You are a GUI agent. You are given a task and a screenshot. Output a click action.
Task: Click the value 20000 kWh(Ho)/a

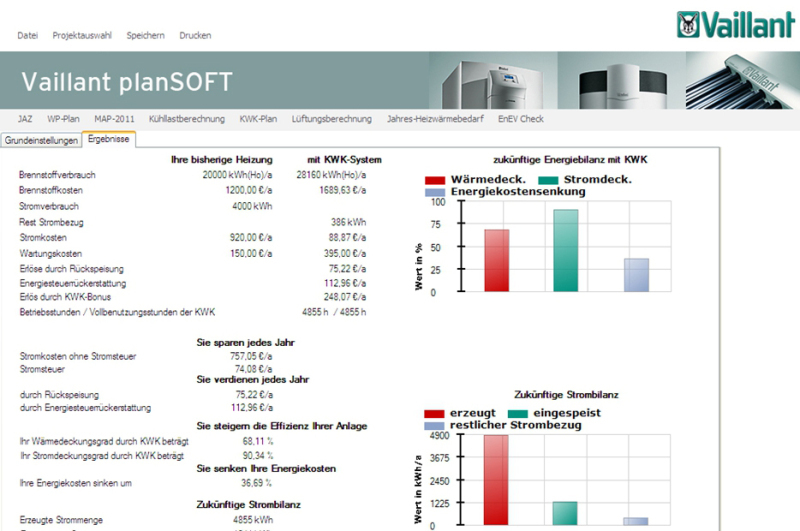[x=237, y=175]
